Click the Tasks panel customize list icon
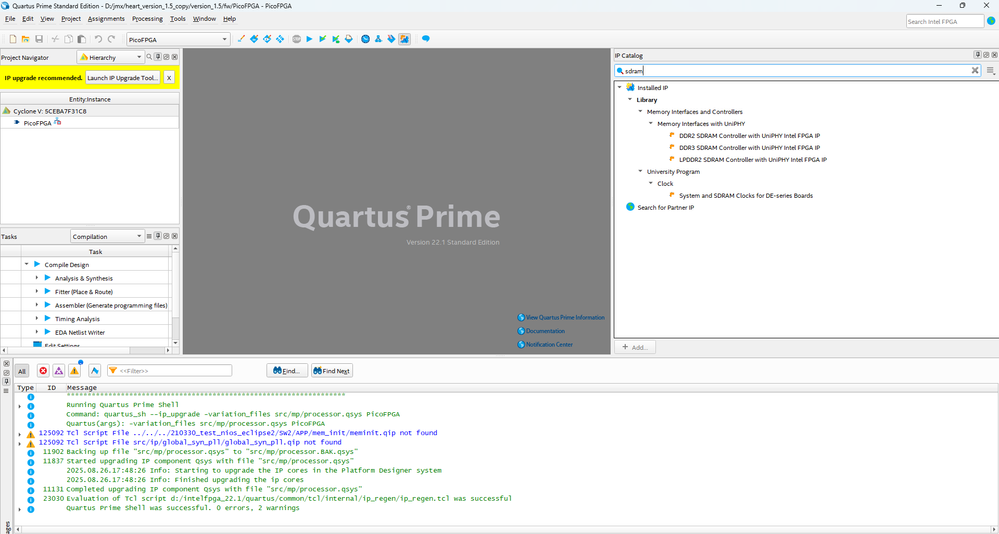999x534 pixels. tap(150, 236)
